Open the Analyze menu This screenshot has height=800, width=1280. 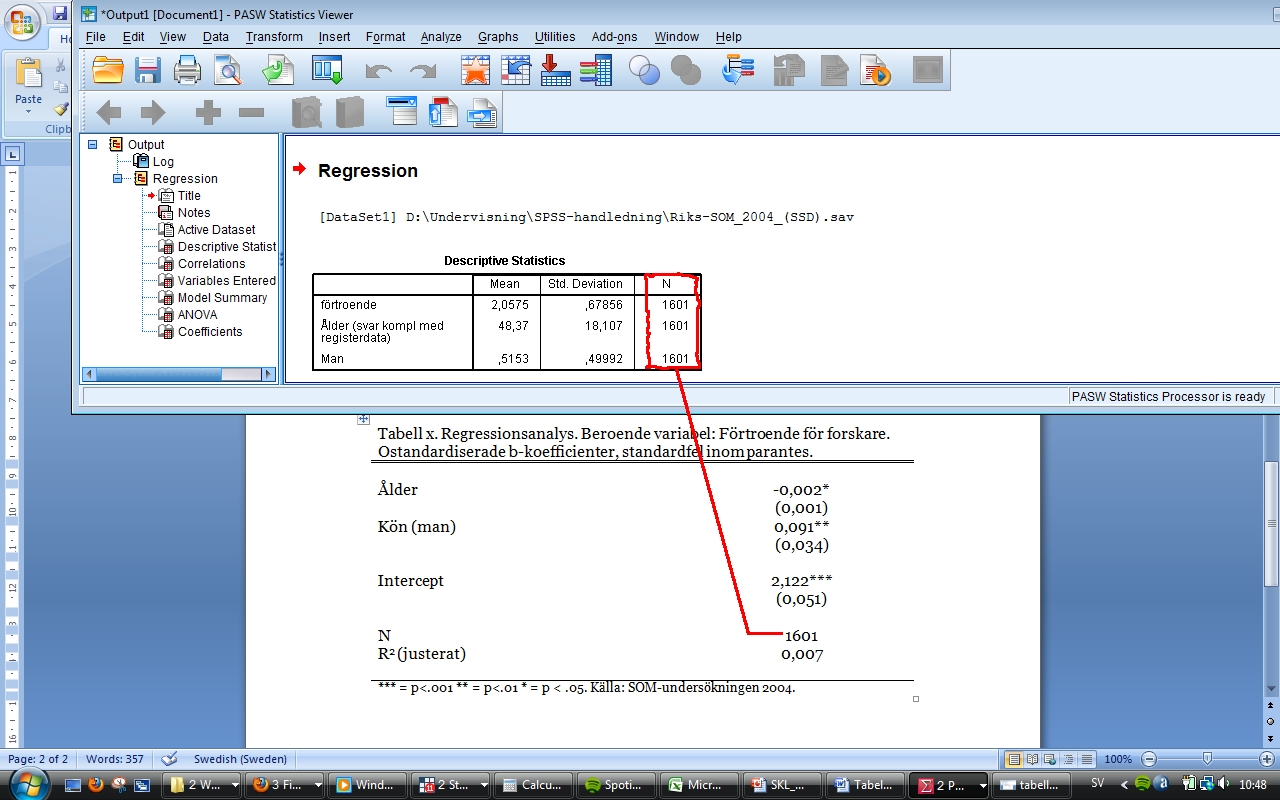click(x=440, y=37)
